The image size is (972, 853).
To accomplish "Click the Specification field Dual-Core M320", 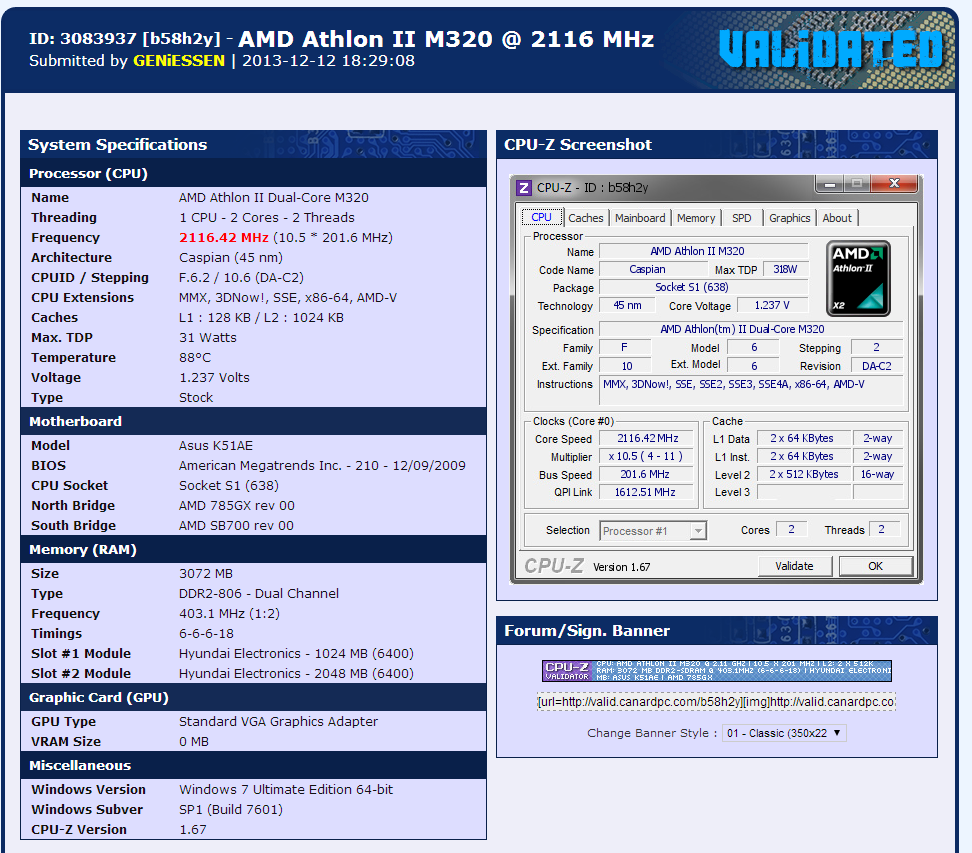I will pyautogui.click(x=751, y=329).
